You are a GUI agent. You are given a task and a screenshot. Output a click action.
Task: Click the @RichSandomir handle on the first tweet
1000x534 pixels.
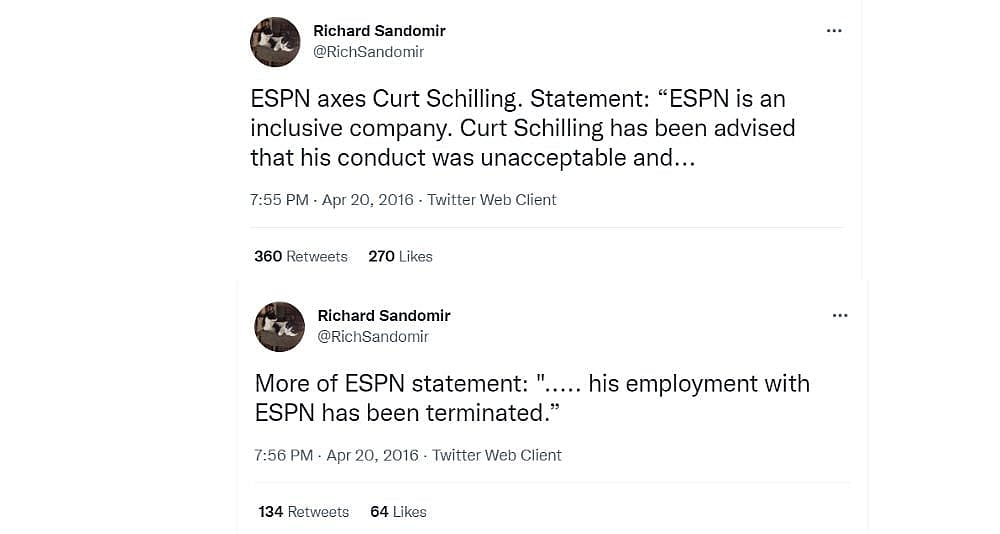369,52
